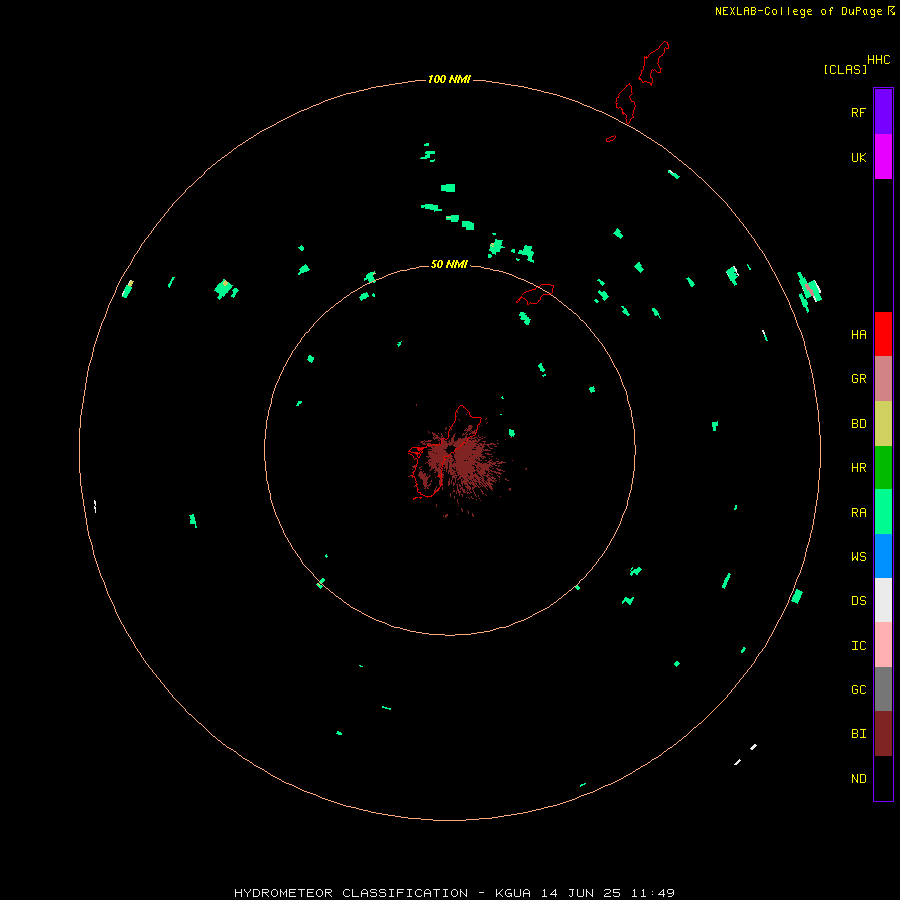The width and height of the screenshot is (900, 900).
Task: Click the HA red legend swatch
Action: pyautogui.click(x=883, y=334)
